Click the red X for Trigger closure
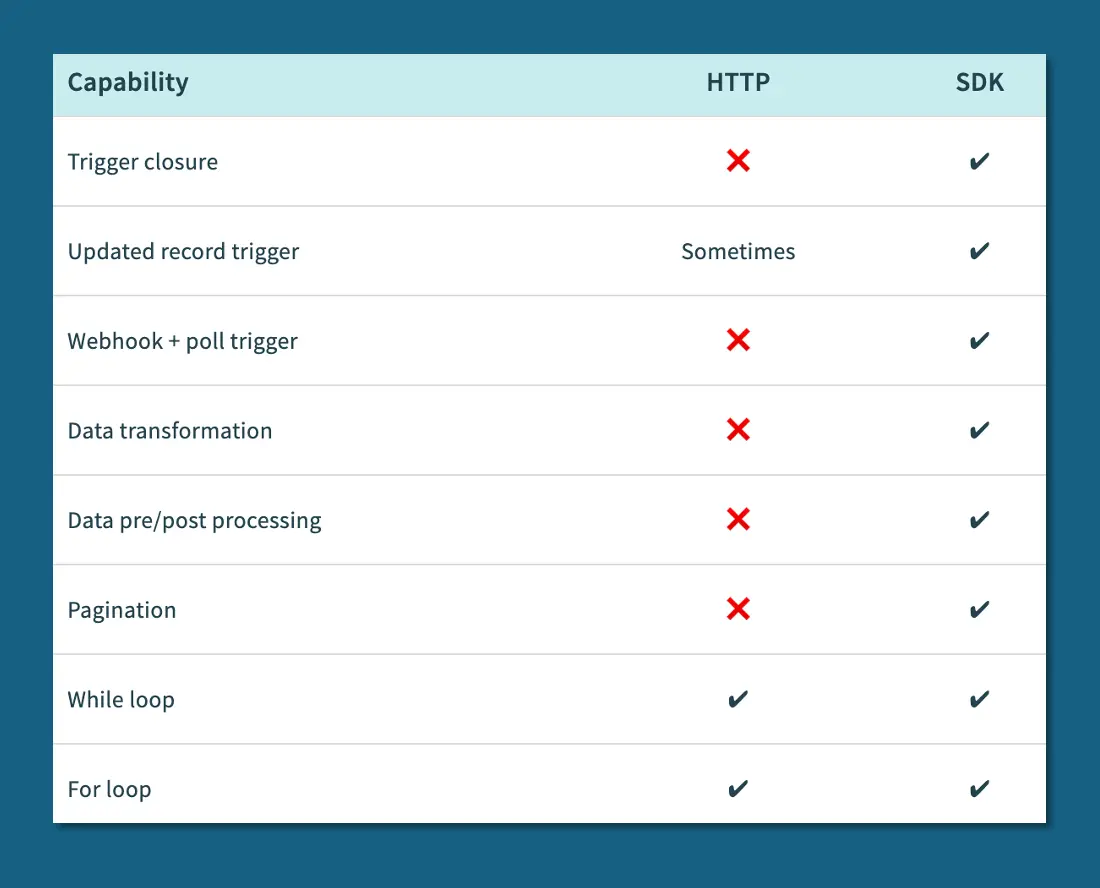1100x888 pixels. [x=738, y=161]
